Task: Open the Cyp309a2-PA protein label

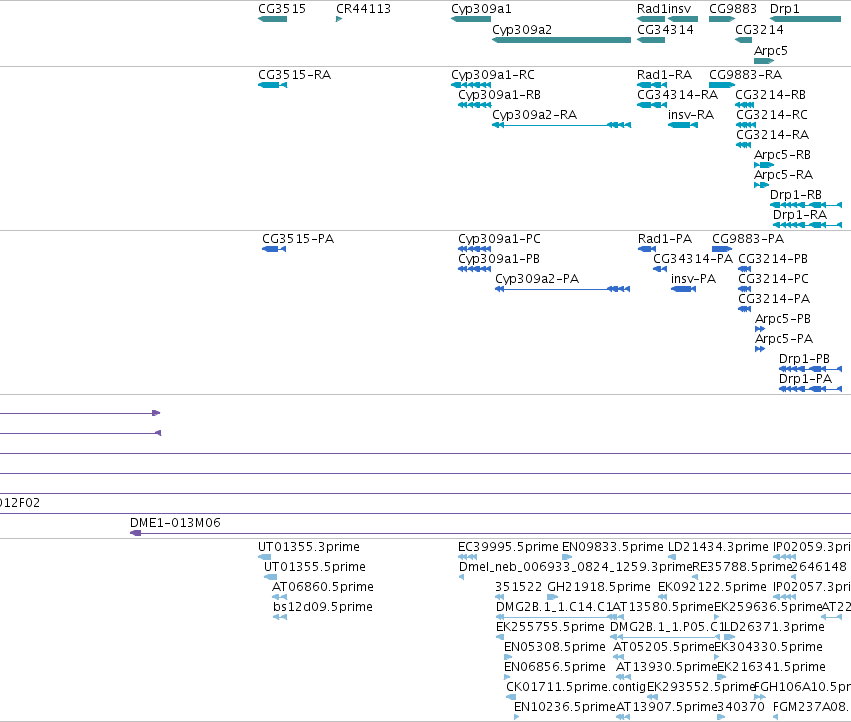Action: coord(537,279)
